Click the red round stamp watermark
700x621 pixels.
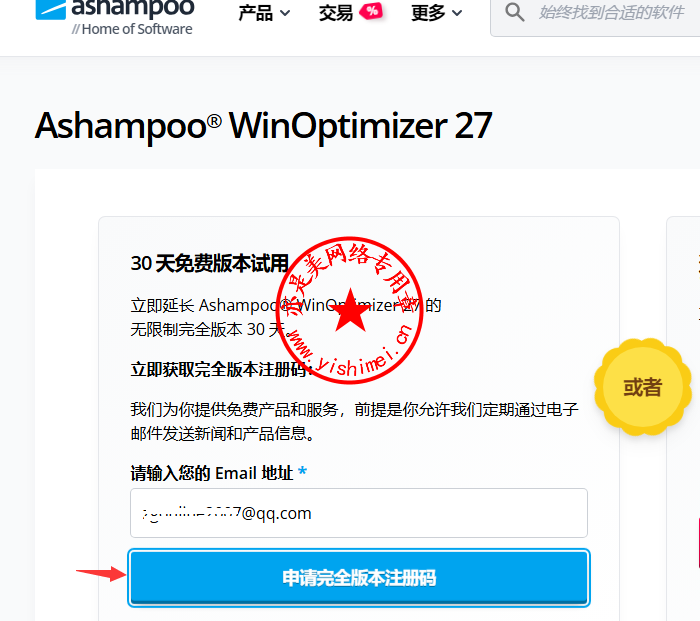[350, 310]
